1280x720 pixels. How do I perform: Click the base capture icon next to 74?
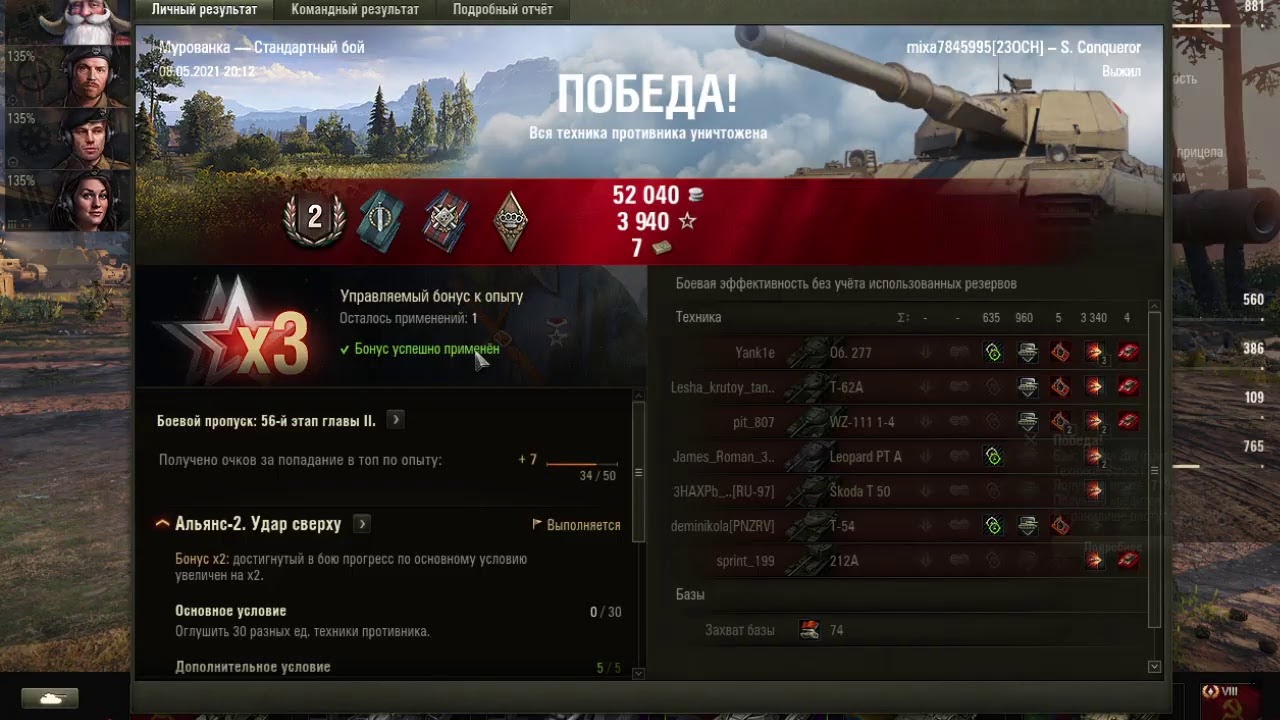point(810,630)
